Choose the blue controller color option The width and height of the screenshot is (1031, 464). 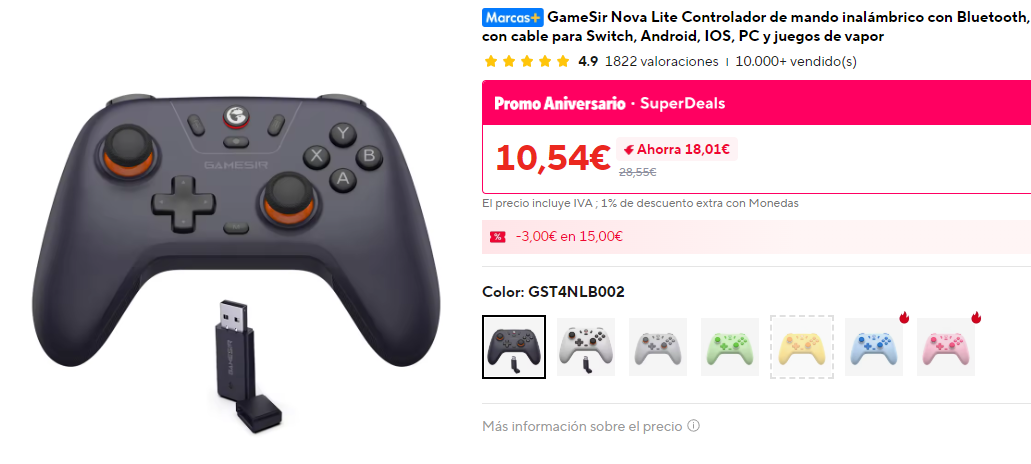tap(874, 347)
